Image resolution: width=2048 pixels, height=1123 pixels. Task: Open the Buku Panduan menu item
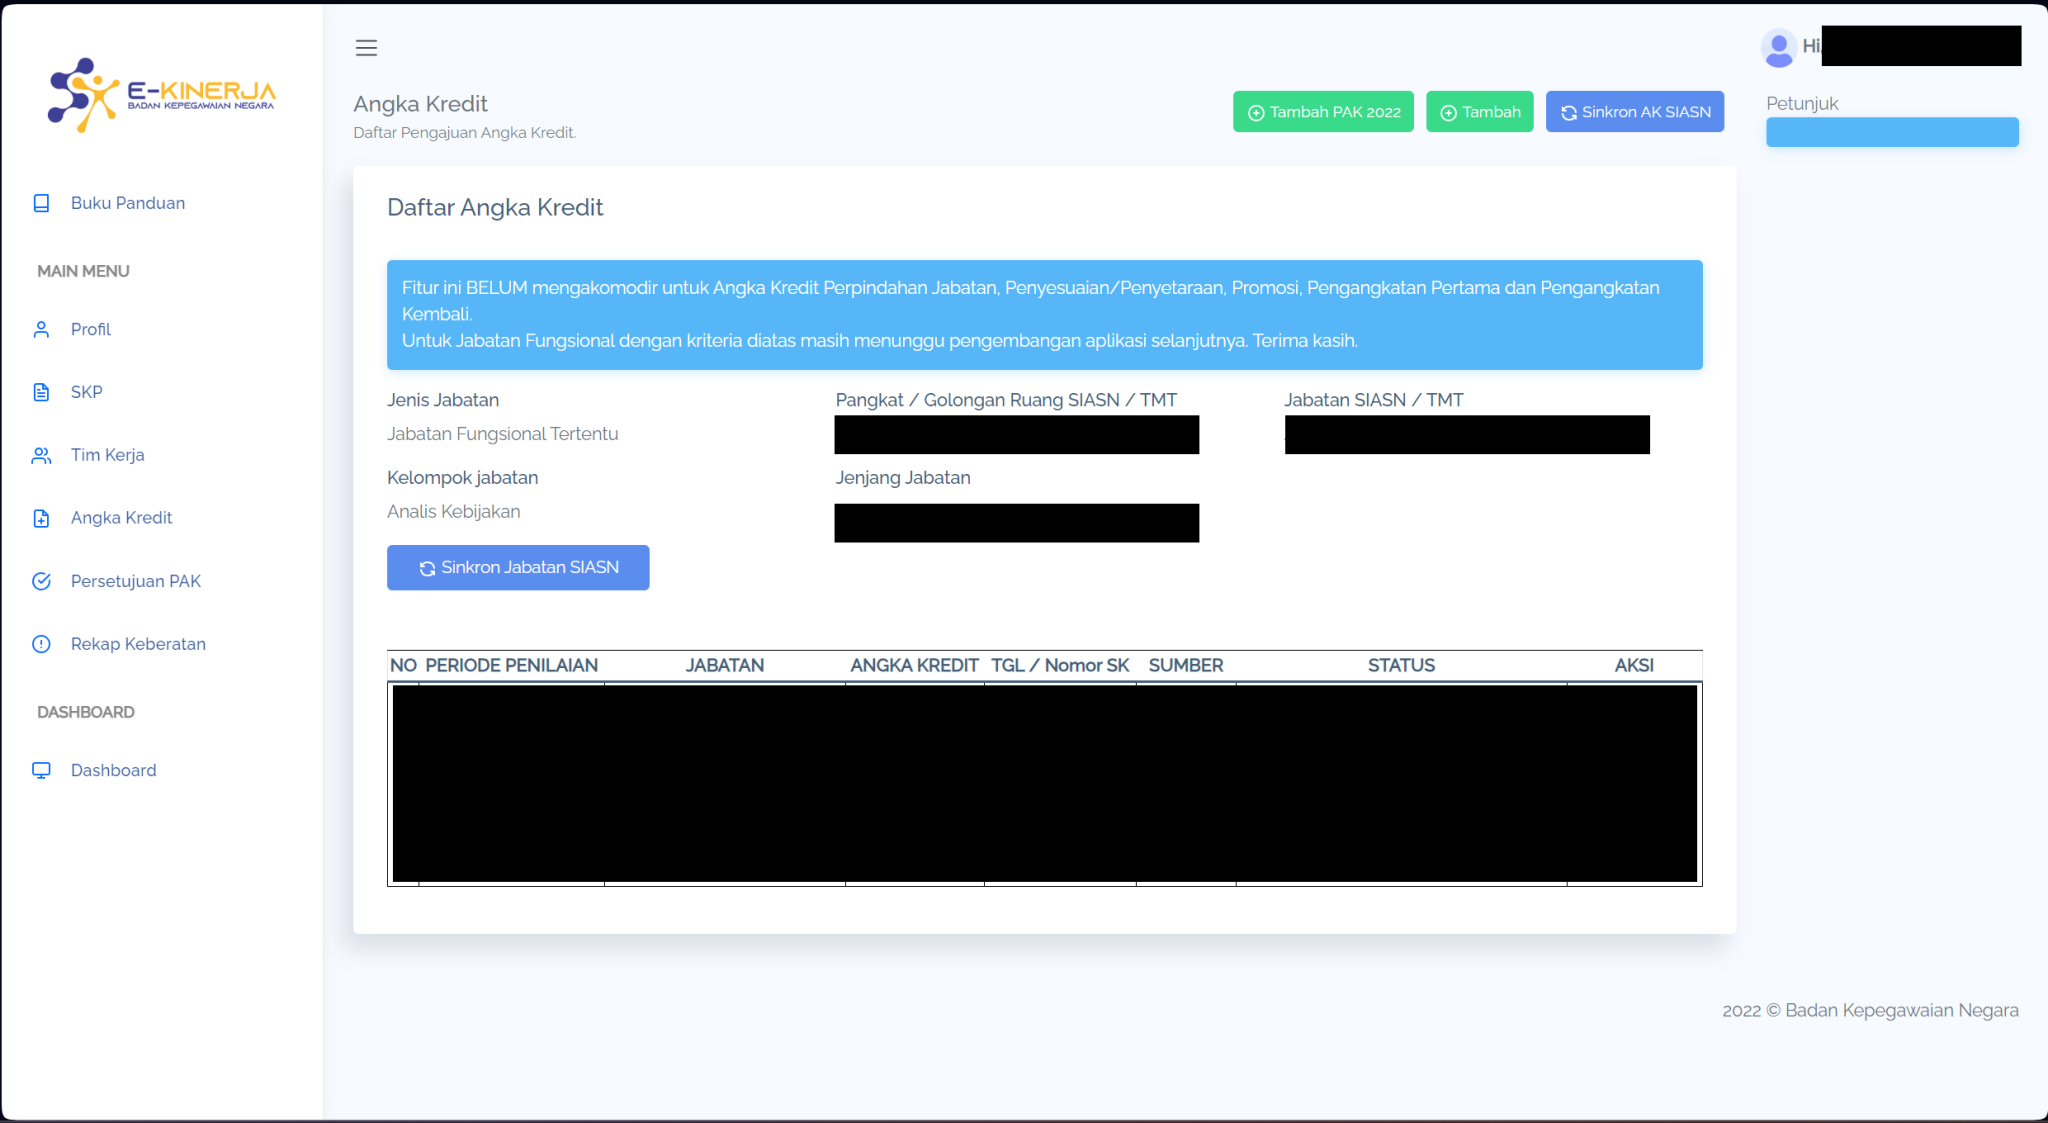click(x=128, y=203)
